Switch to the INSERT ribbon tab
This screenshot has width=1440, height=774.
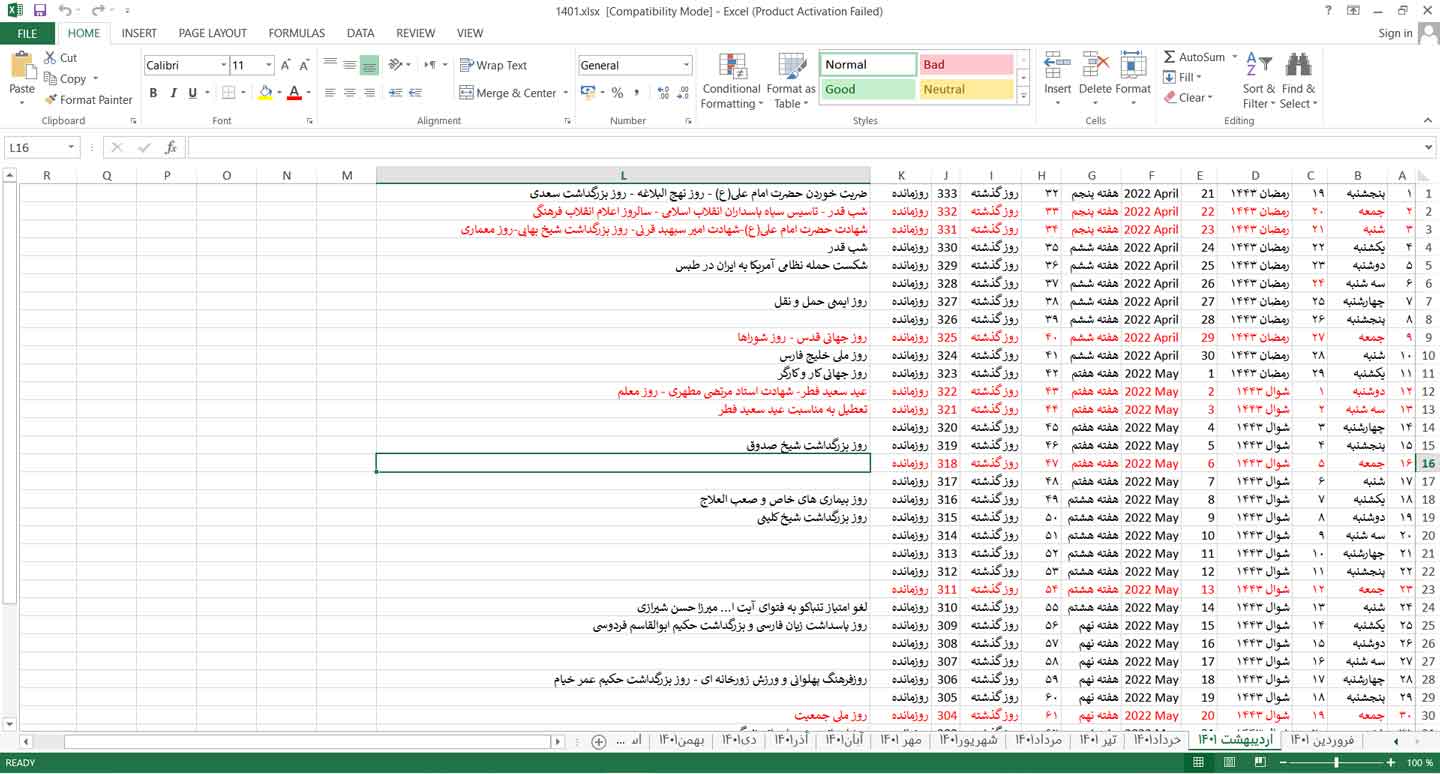139,33
